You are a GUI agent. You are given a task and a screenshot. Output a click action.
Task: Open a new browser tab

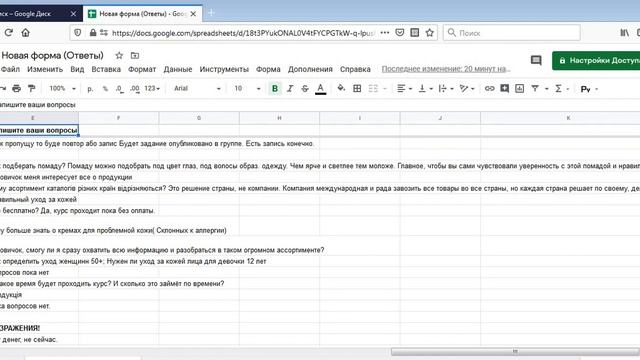pyautogui.click(x=211, y=13)
